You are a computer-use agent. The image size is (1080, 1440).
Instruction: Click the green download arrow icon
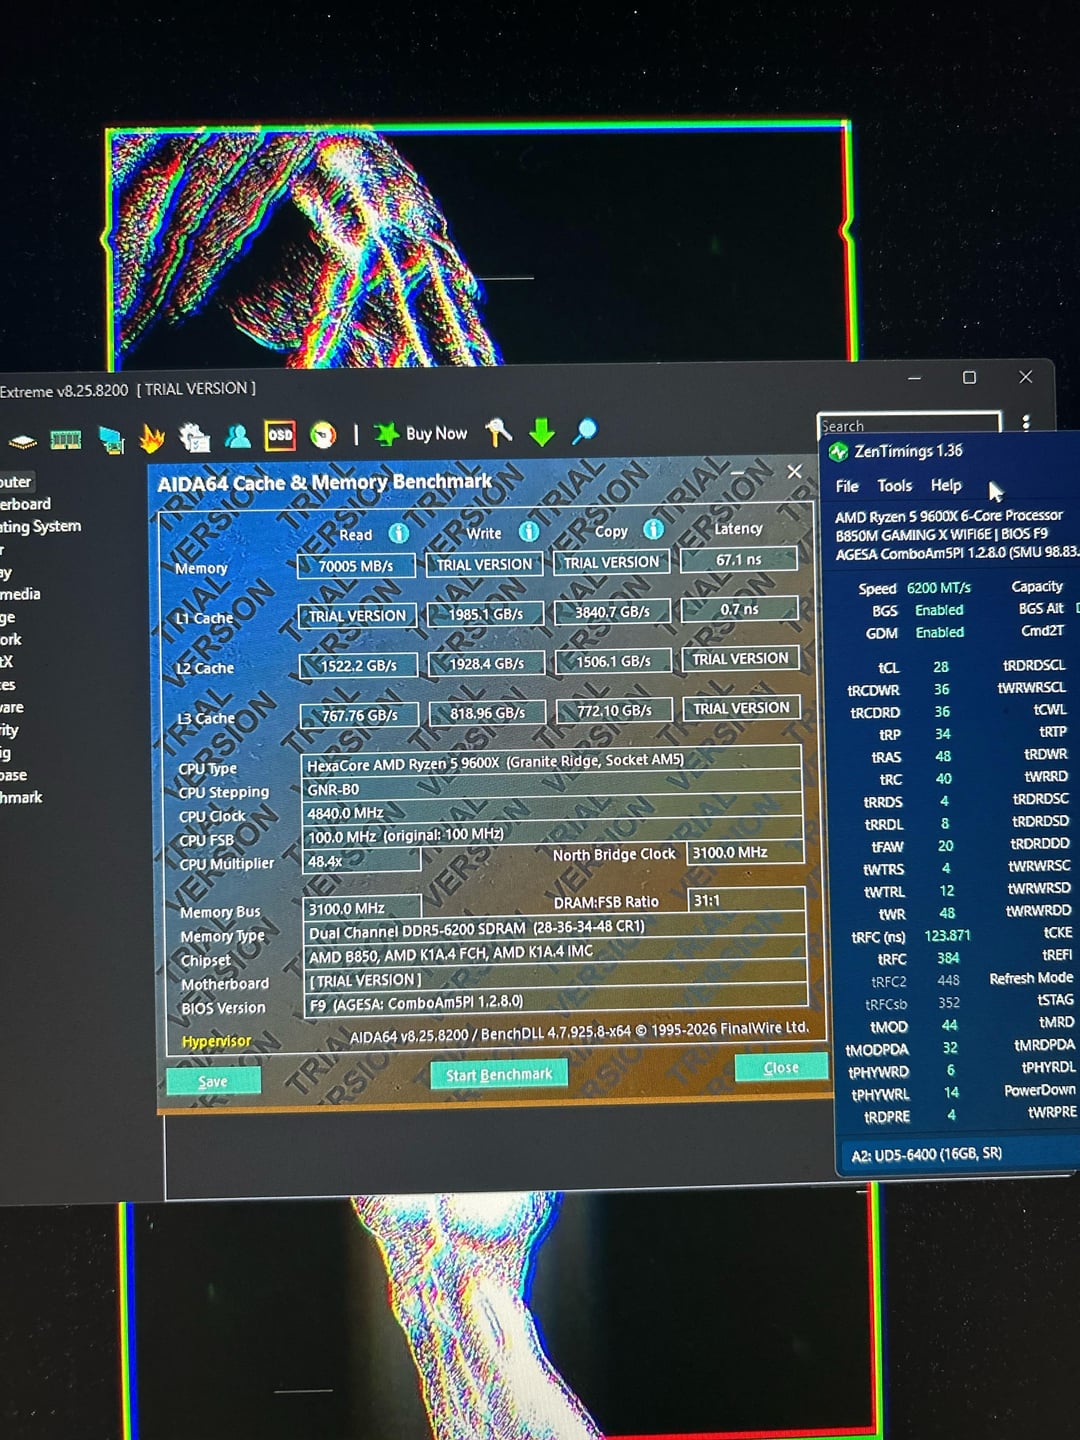pyautogui.click(x=542, y=432)
